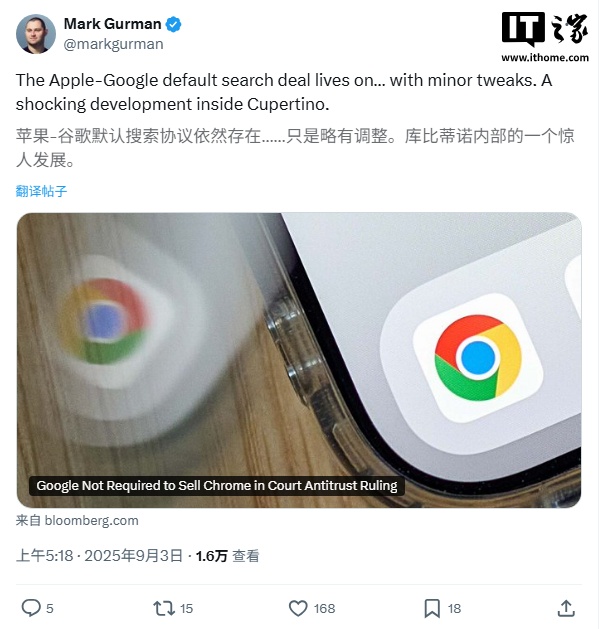Click the 15 retweets count

tap(187, 609)
